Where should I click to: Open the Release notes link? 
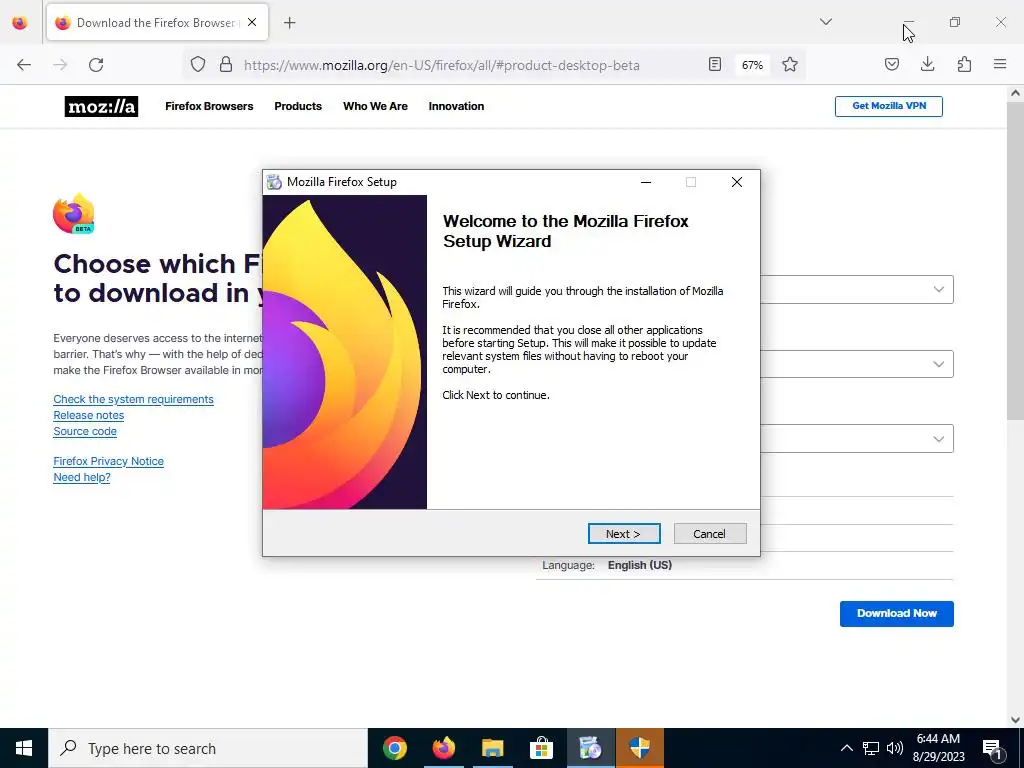pyautogui.click(x=89, y=415)
